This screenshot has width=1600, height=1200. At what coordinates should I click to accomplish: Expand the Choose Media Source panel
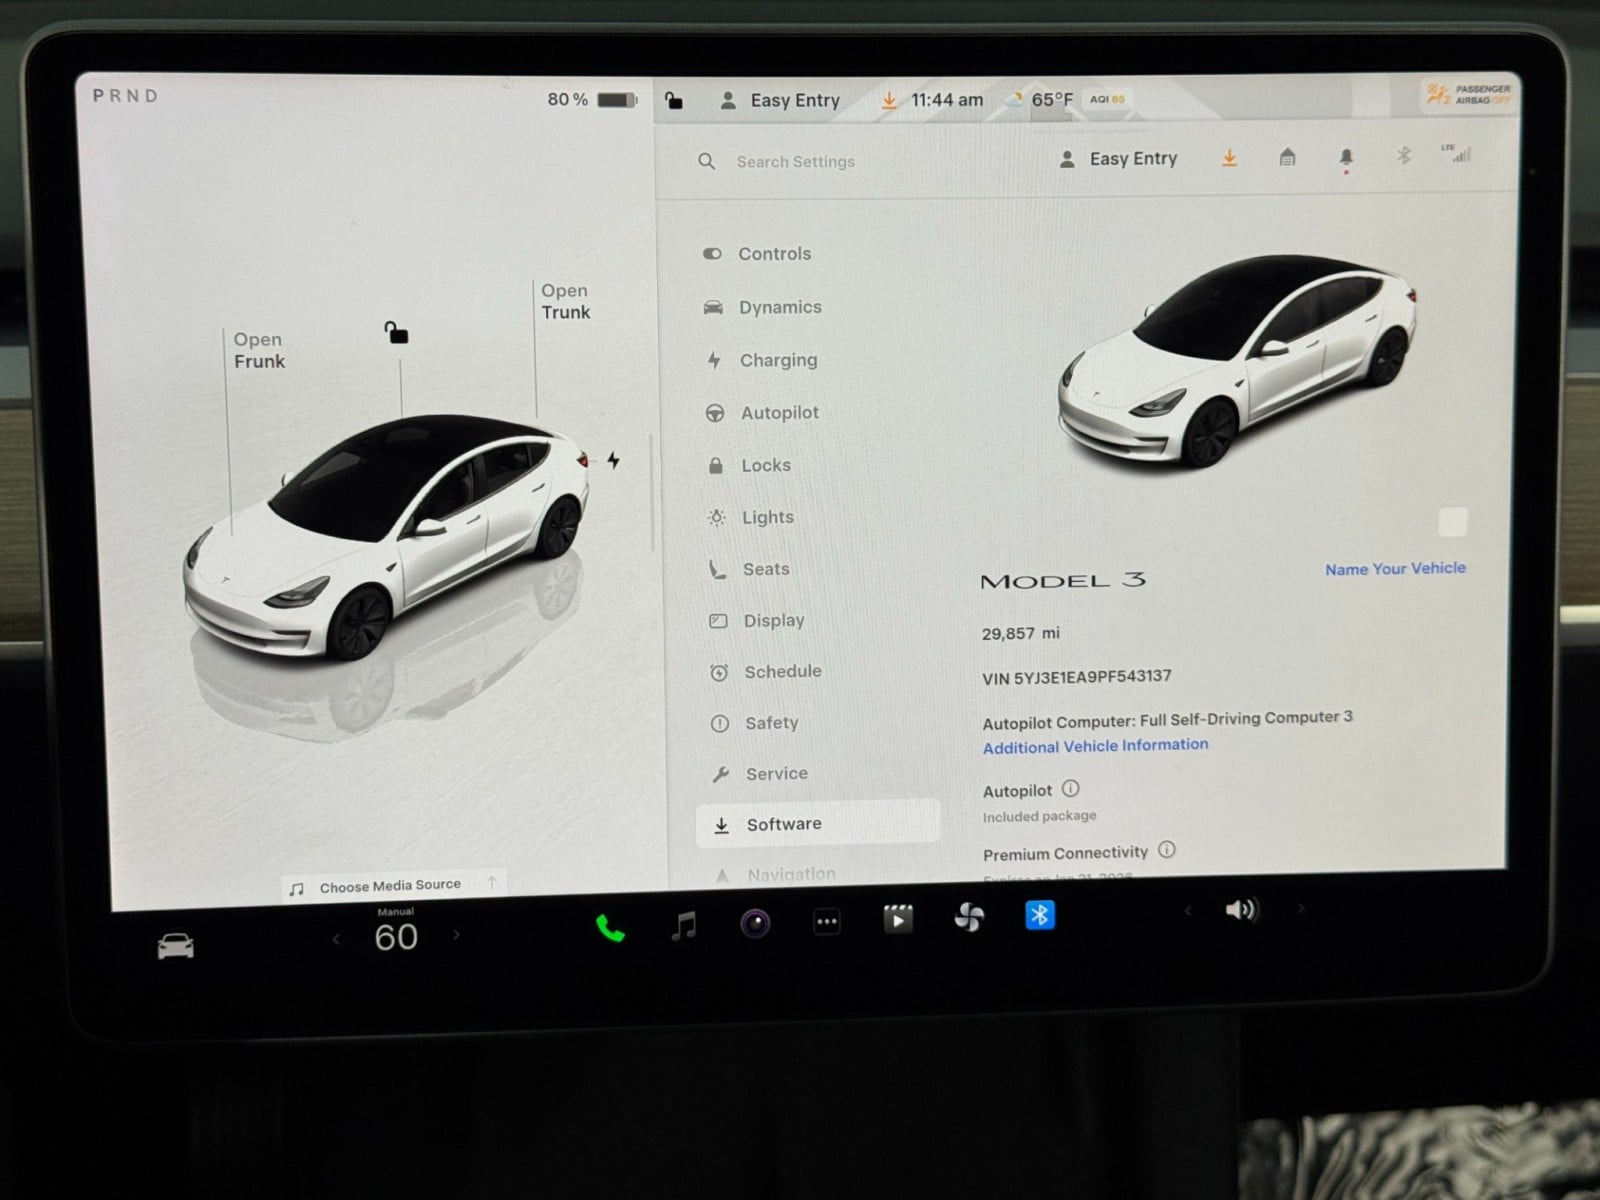pos(391,886)
